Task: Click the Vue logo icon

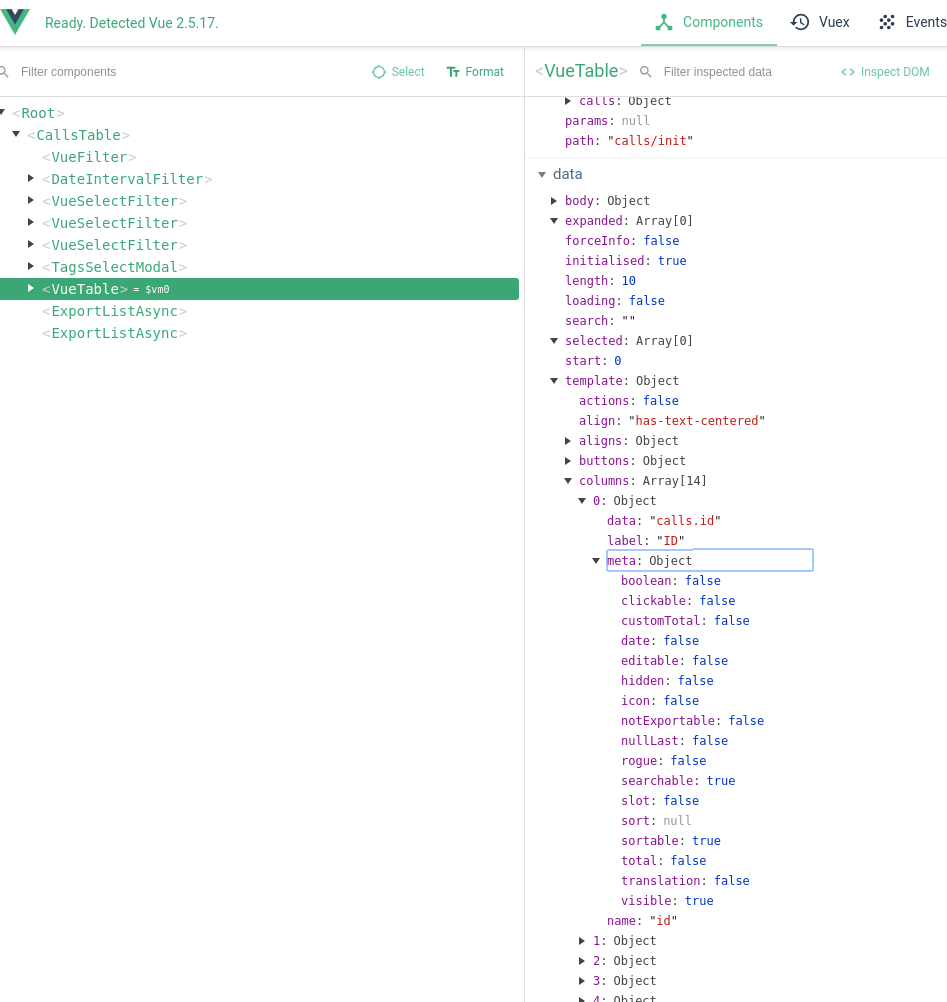Action: [x=16, y=20]
